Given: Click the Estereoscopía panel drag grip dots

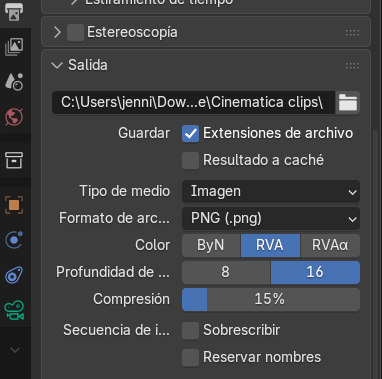Looking at the screenshot, I should coord(352,33).
